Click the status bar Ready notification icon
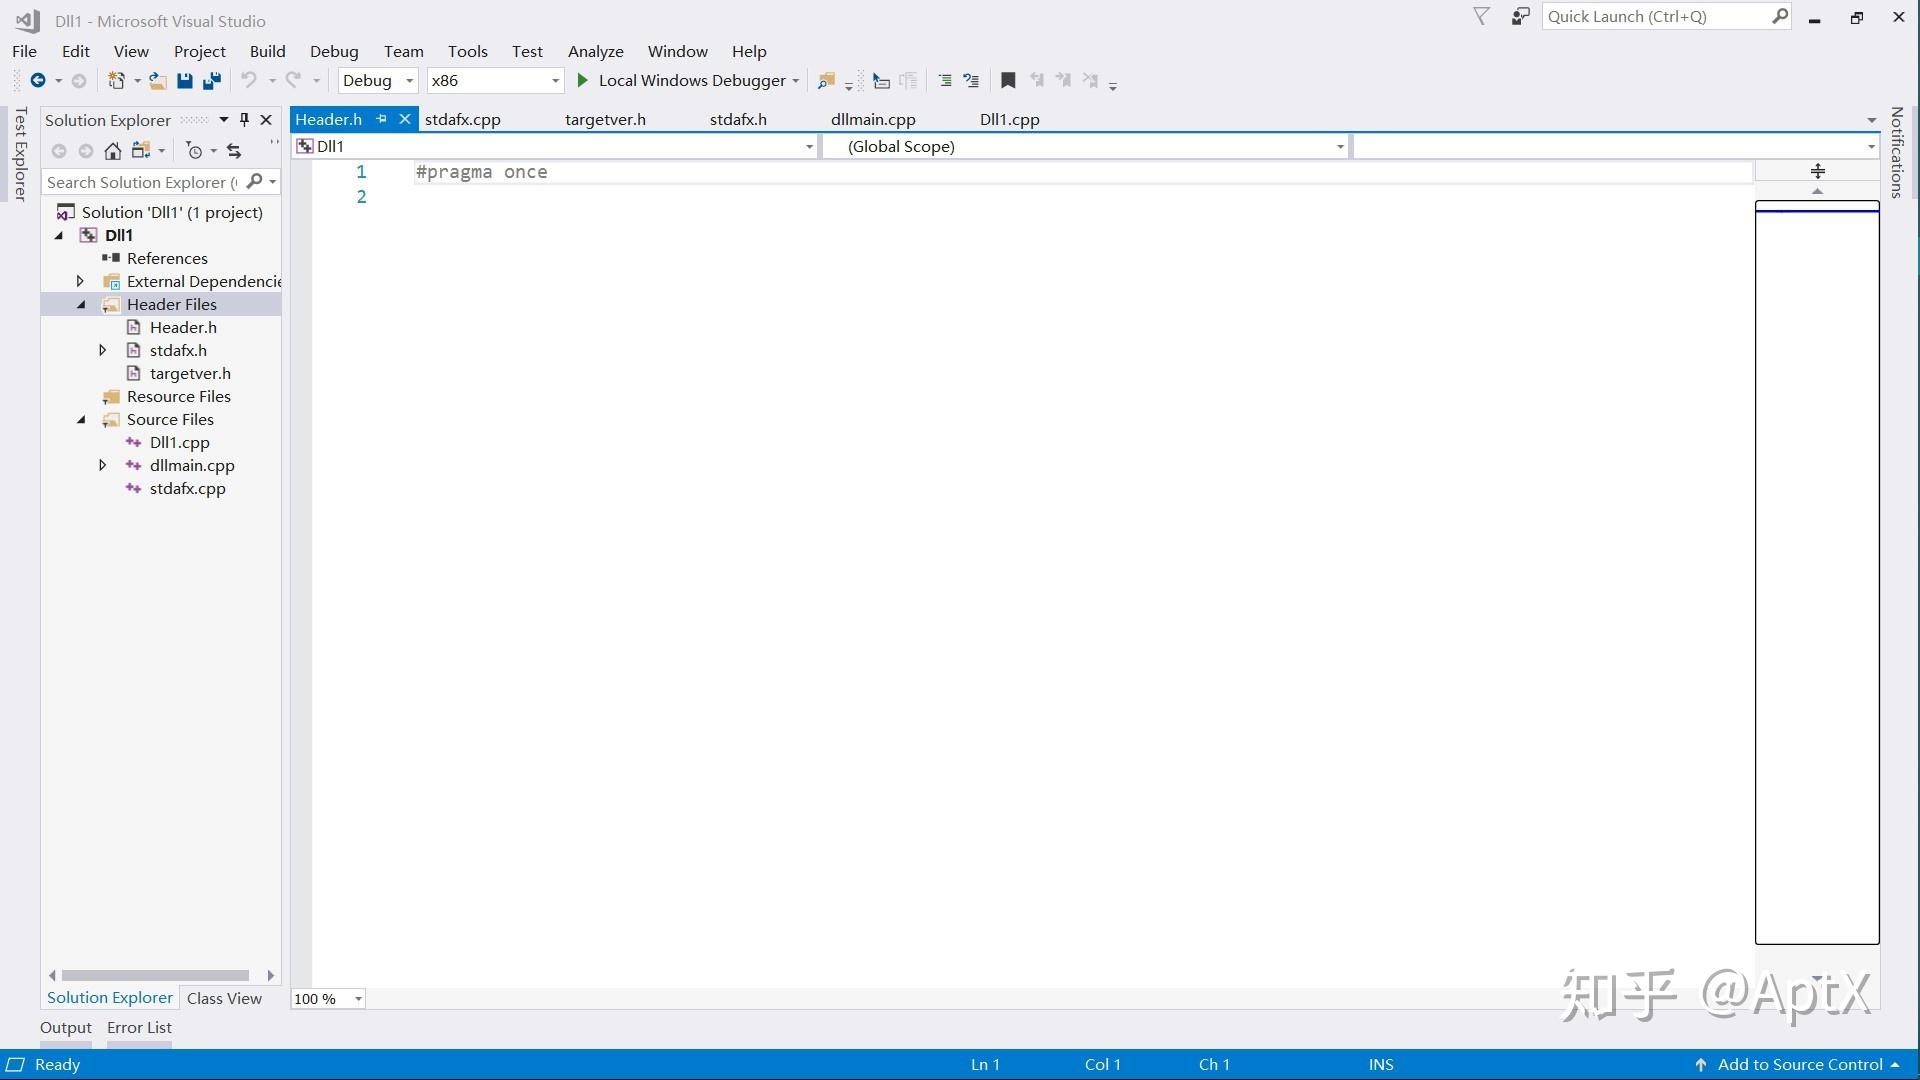Screen dimensions: 1920x1080 click(15, 1064)
